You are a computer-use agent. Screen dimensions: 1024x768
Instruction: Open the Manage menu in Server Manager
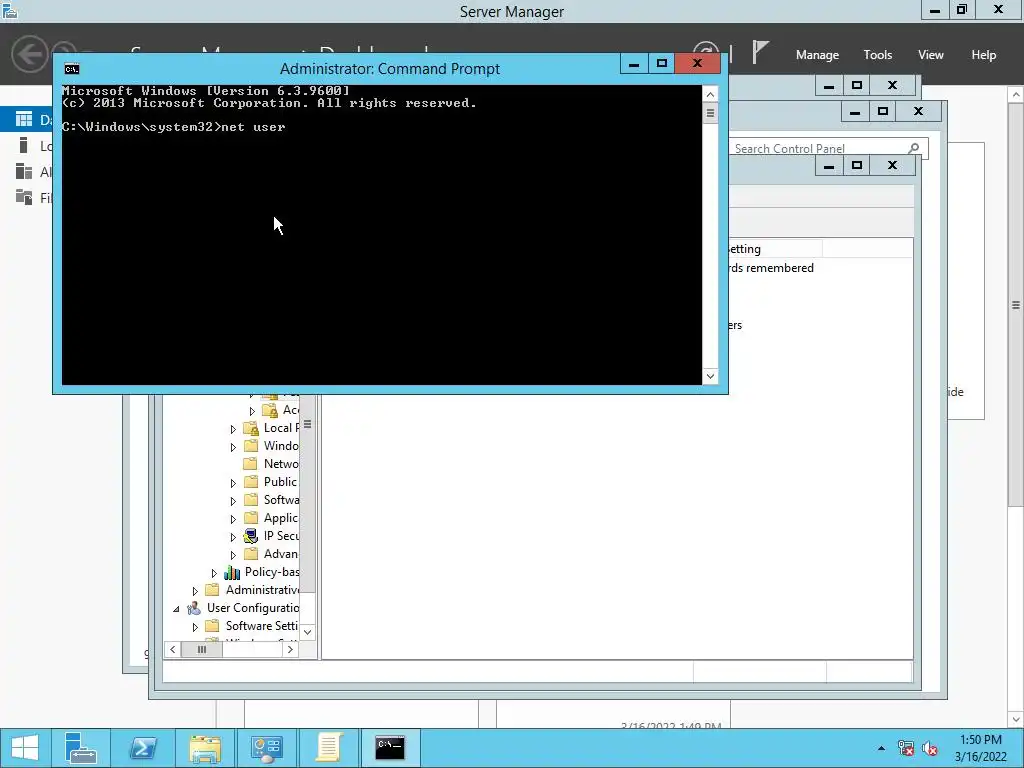(x=817, y=55)
